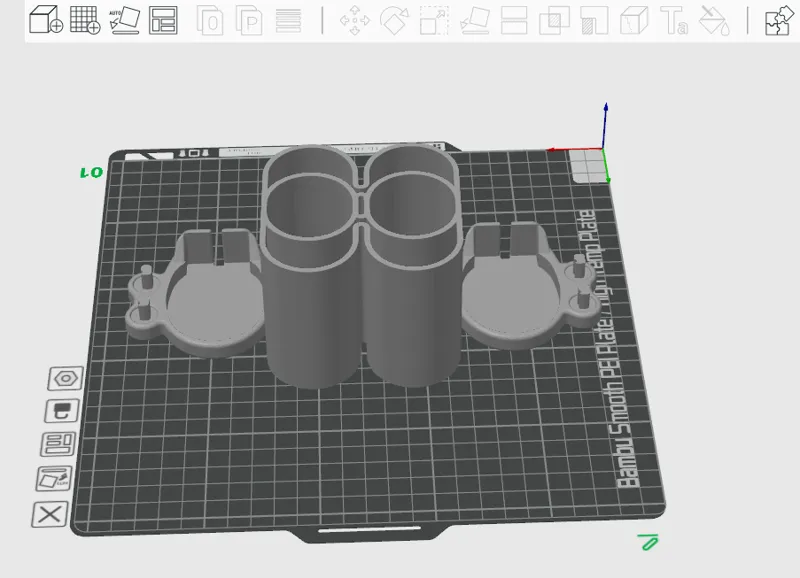Select the Color painting bucket tool
Screen dimensions: 800x578
[714, 21]
